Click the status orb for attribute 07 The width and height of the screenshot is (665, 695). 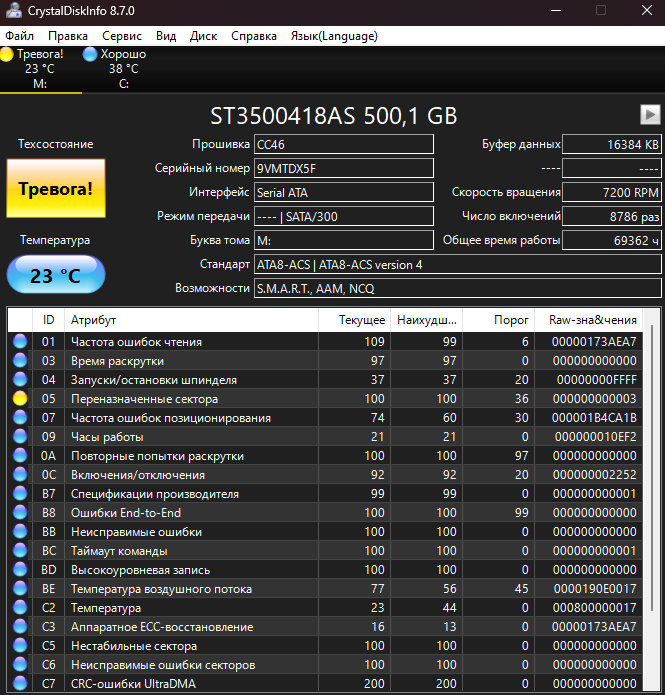(20, 418)
